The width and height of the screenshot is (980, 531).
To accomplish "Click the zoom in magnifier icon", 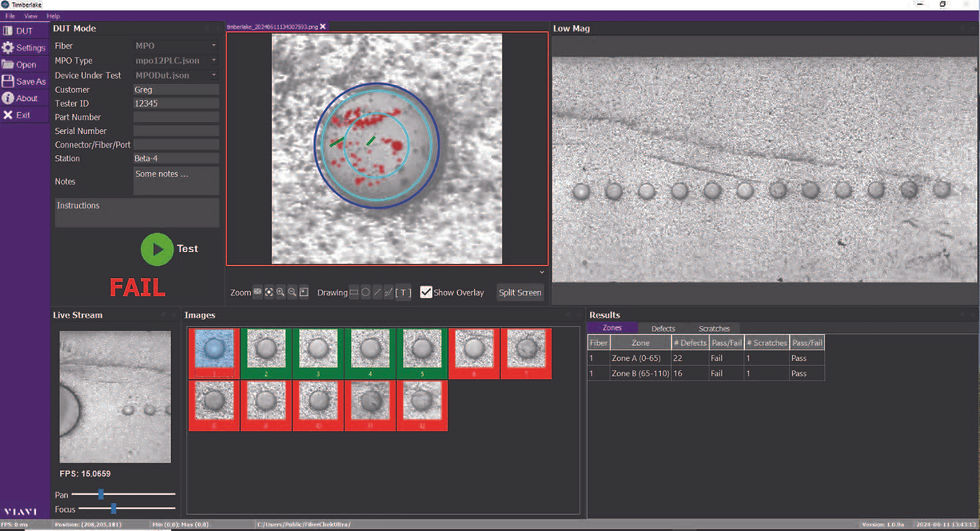I will (x=281, y=293).
